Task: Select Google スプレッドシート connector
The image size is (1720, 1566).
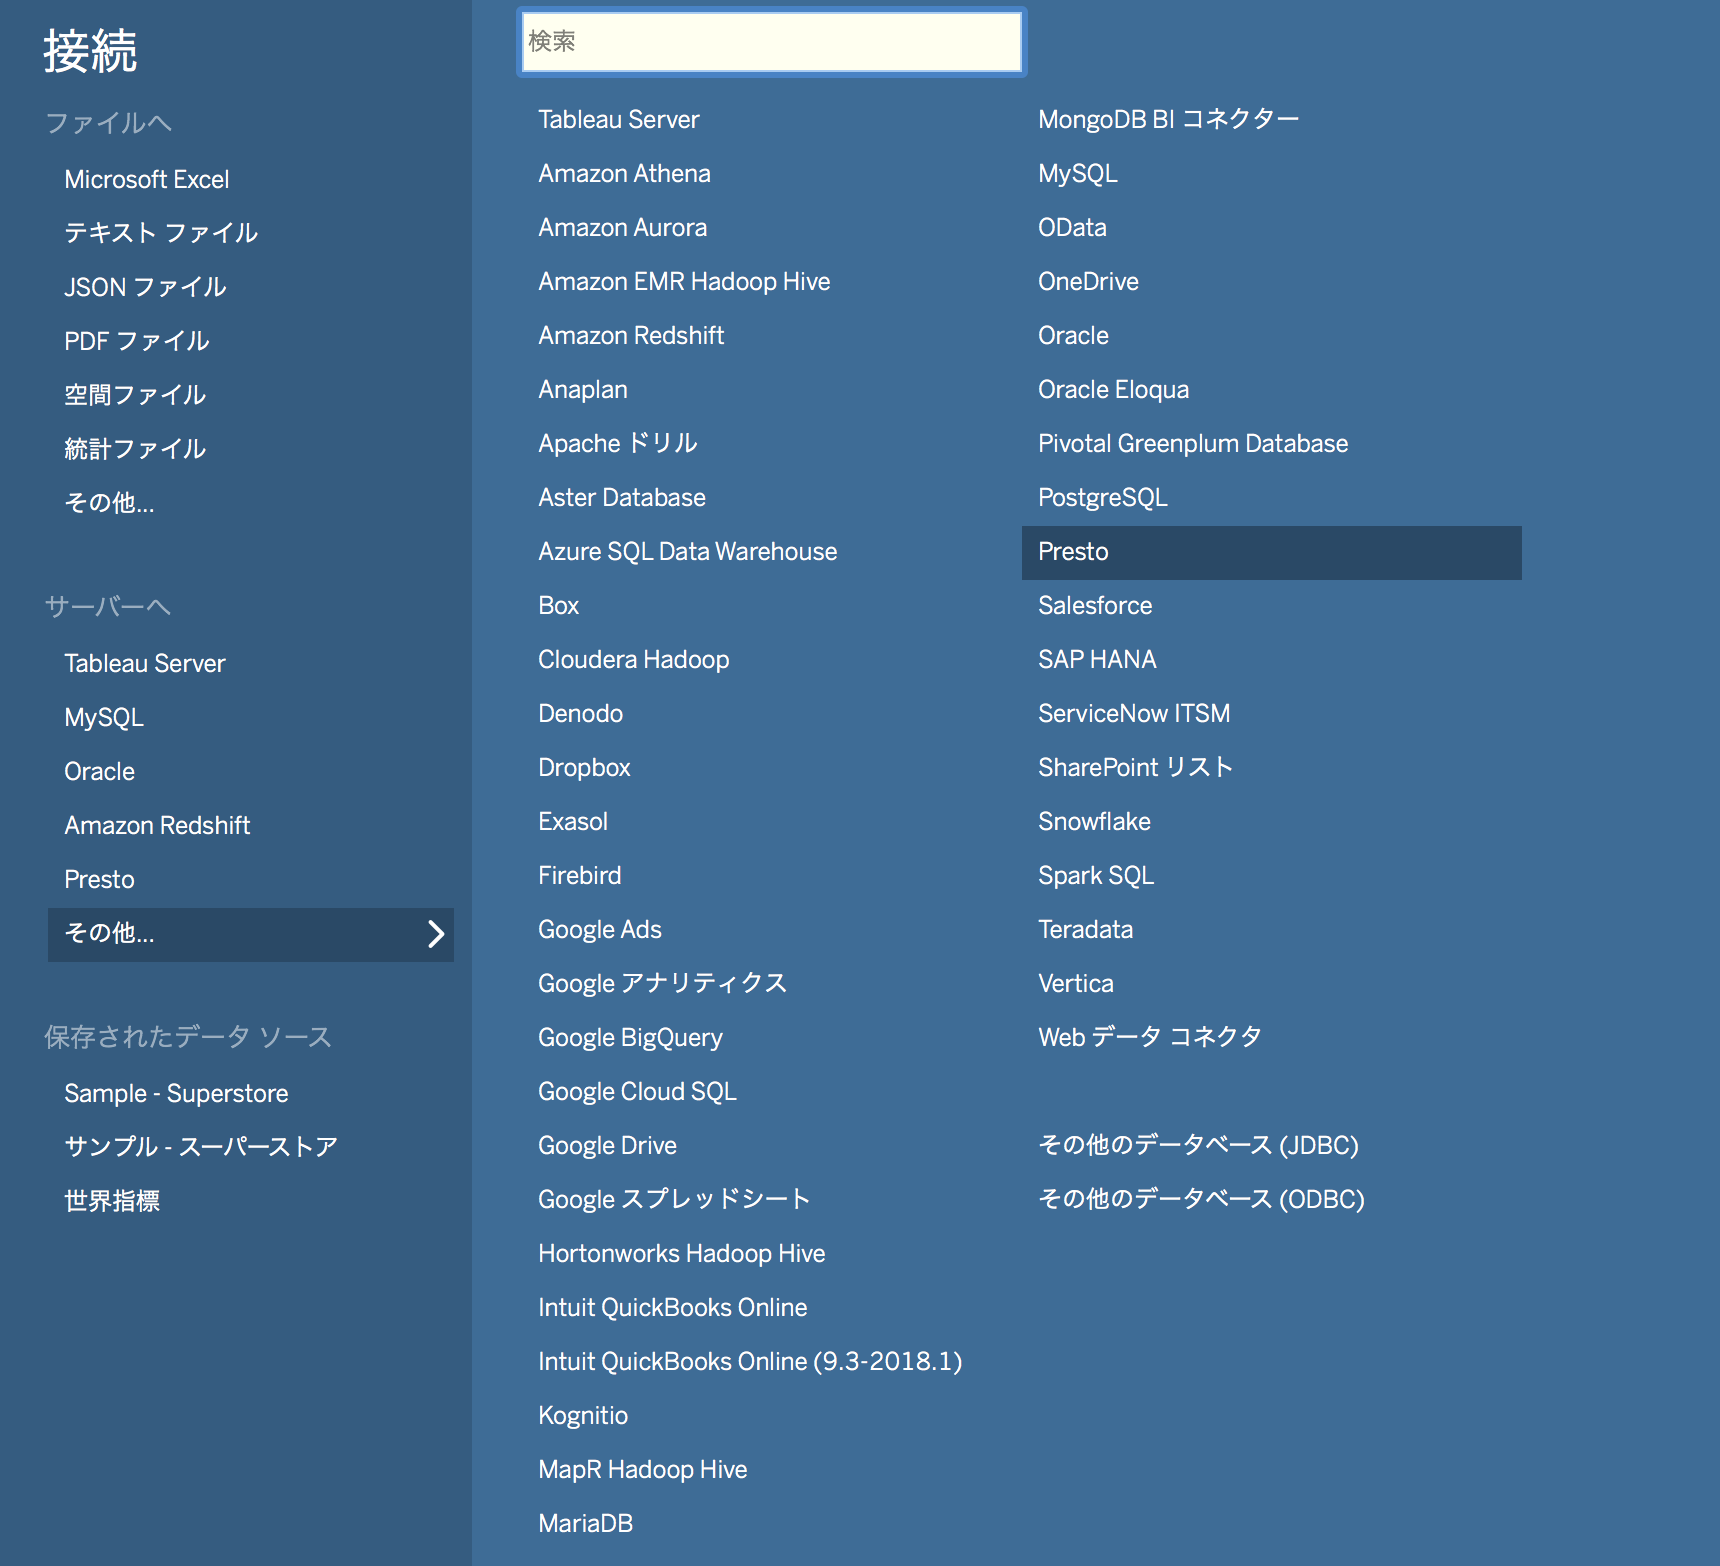Action: 674,1200
